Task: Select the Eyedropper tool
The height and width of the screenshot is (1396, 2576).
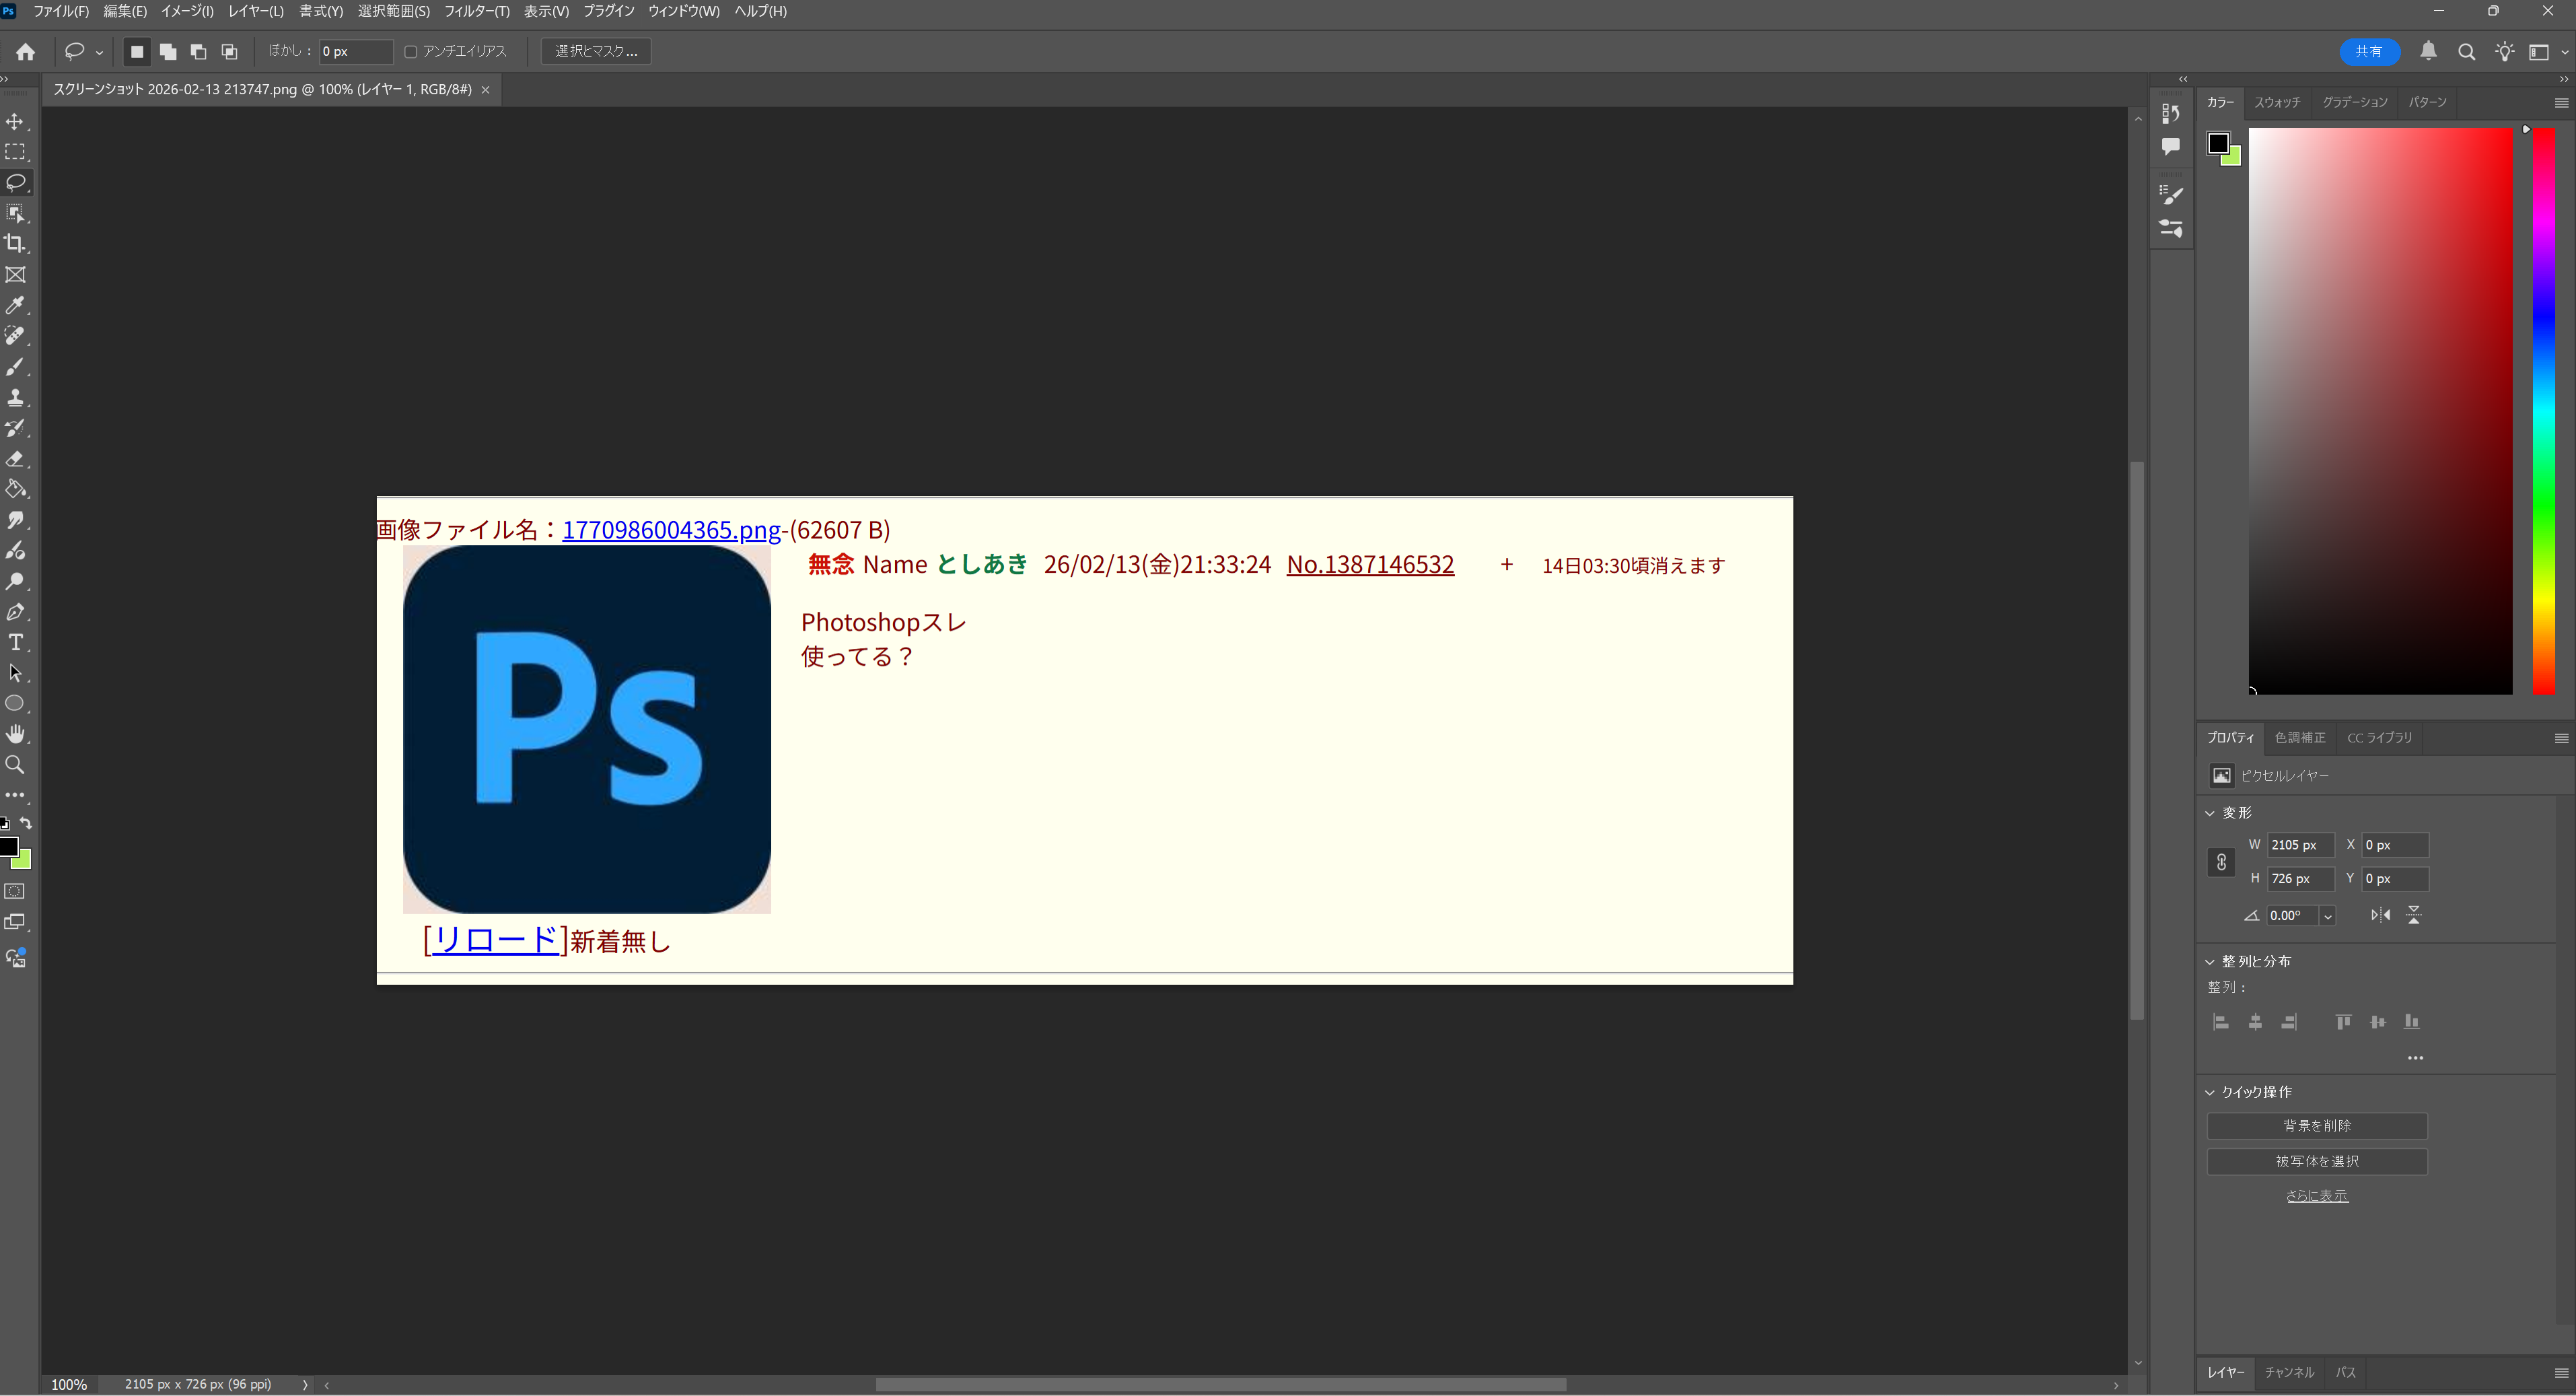Action: [15, 305]
